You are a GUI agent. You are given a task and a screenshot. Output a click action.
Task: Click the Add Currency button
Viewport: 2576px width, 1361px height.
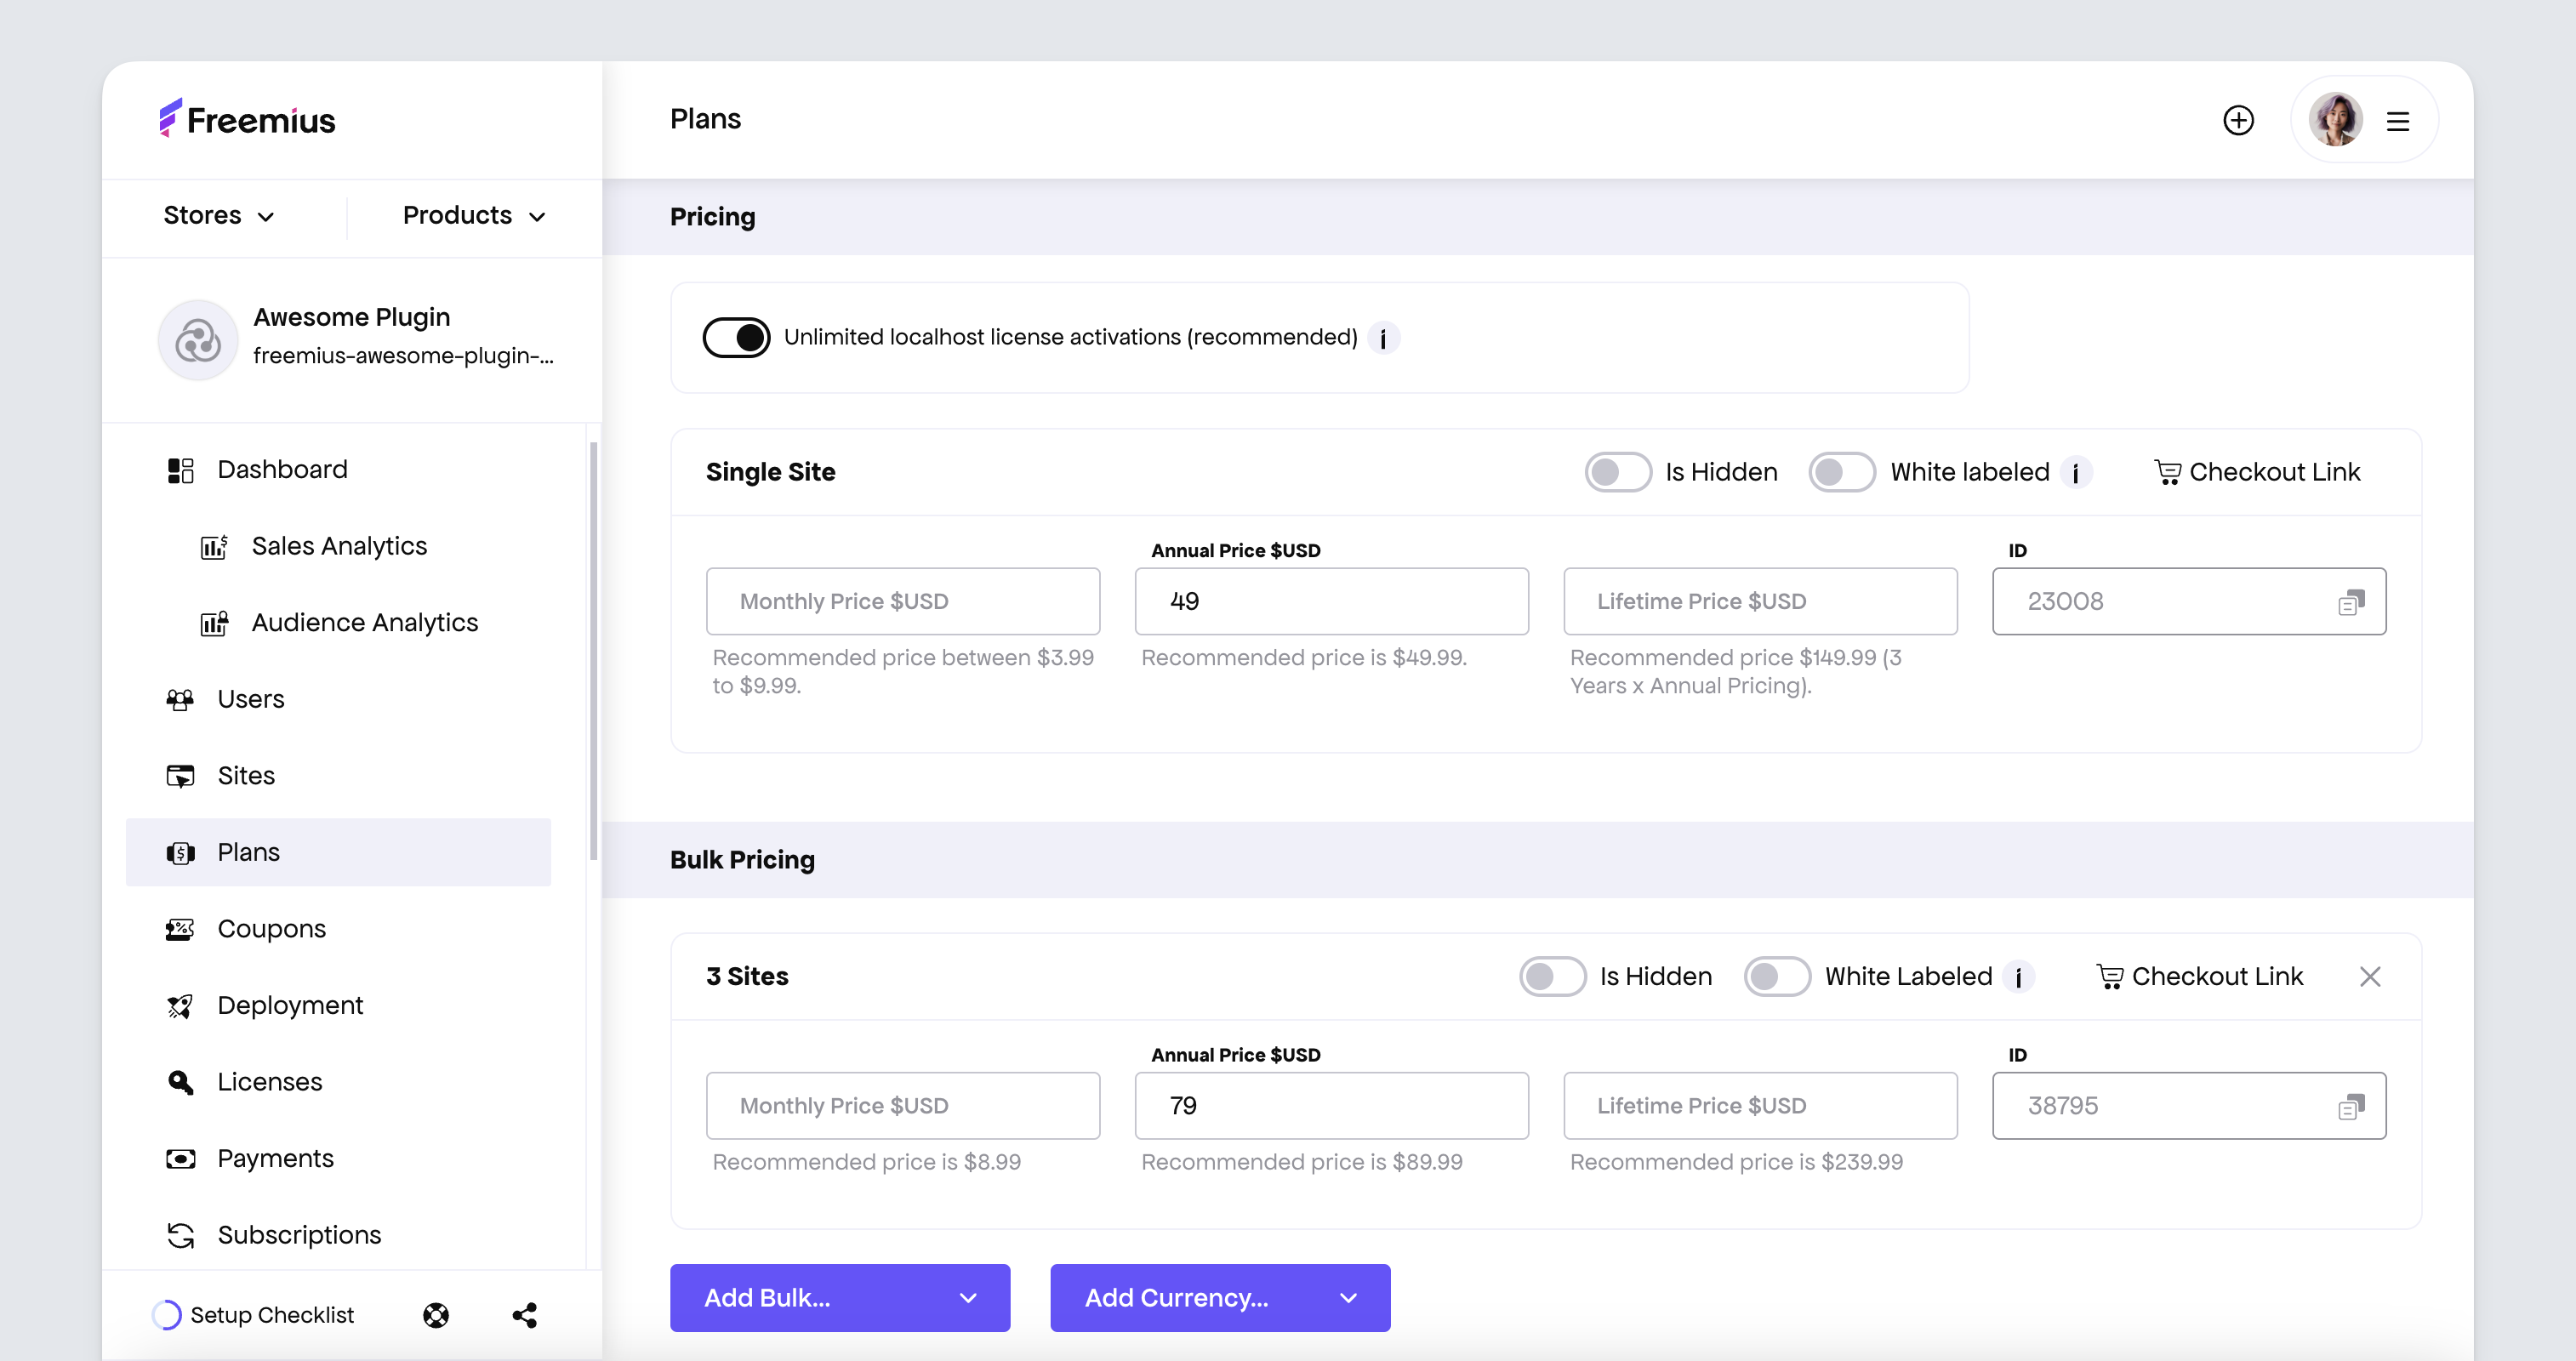click(1220, 1296)
